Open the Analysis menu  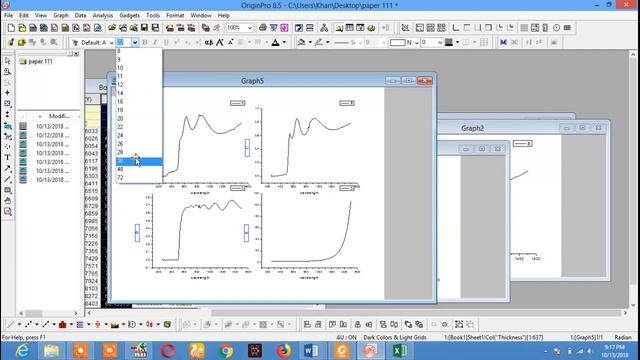tap(103, 15)
